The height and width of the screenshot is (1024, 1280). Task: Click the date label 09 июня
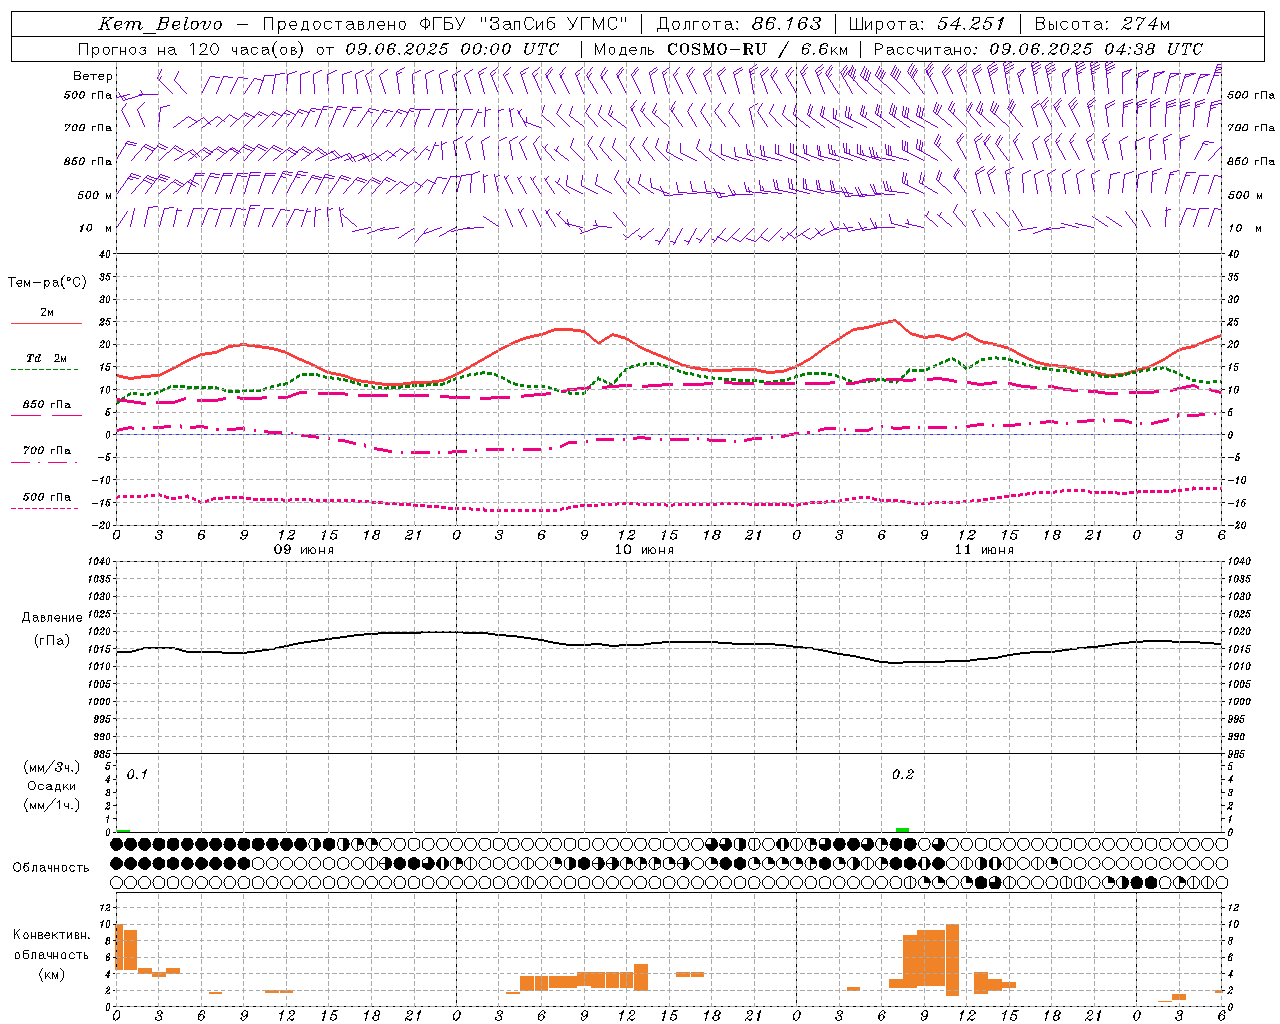[304, 550]
